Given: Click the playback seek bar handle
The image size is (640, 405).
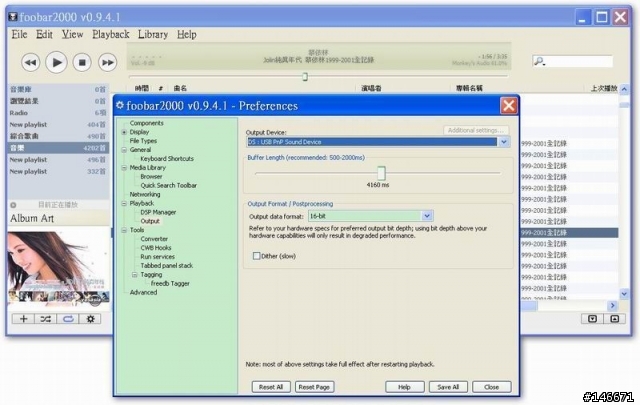Looking at the screenshot, I should tap(305, 76).
